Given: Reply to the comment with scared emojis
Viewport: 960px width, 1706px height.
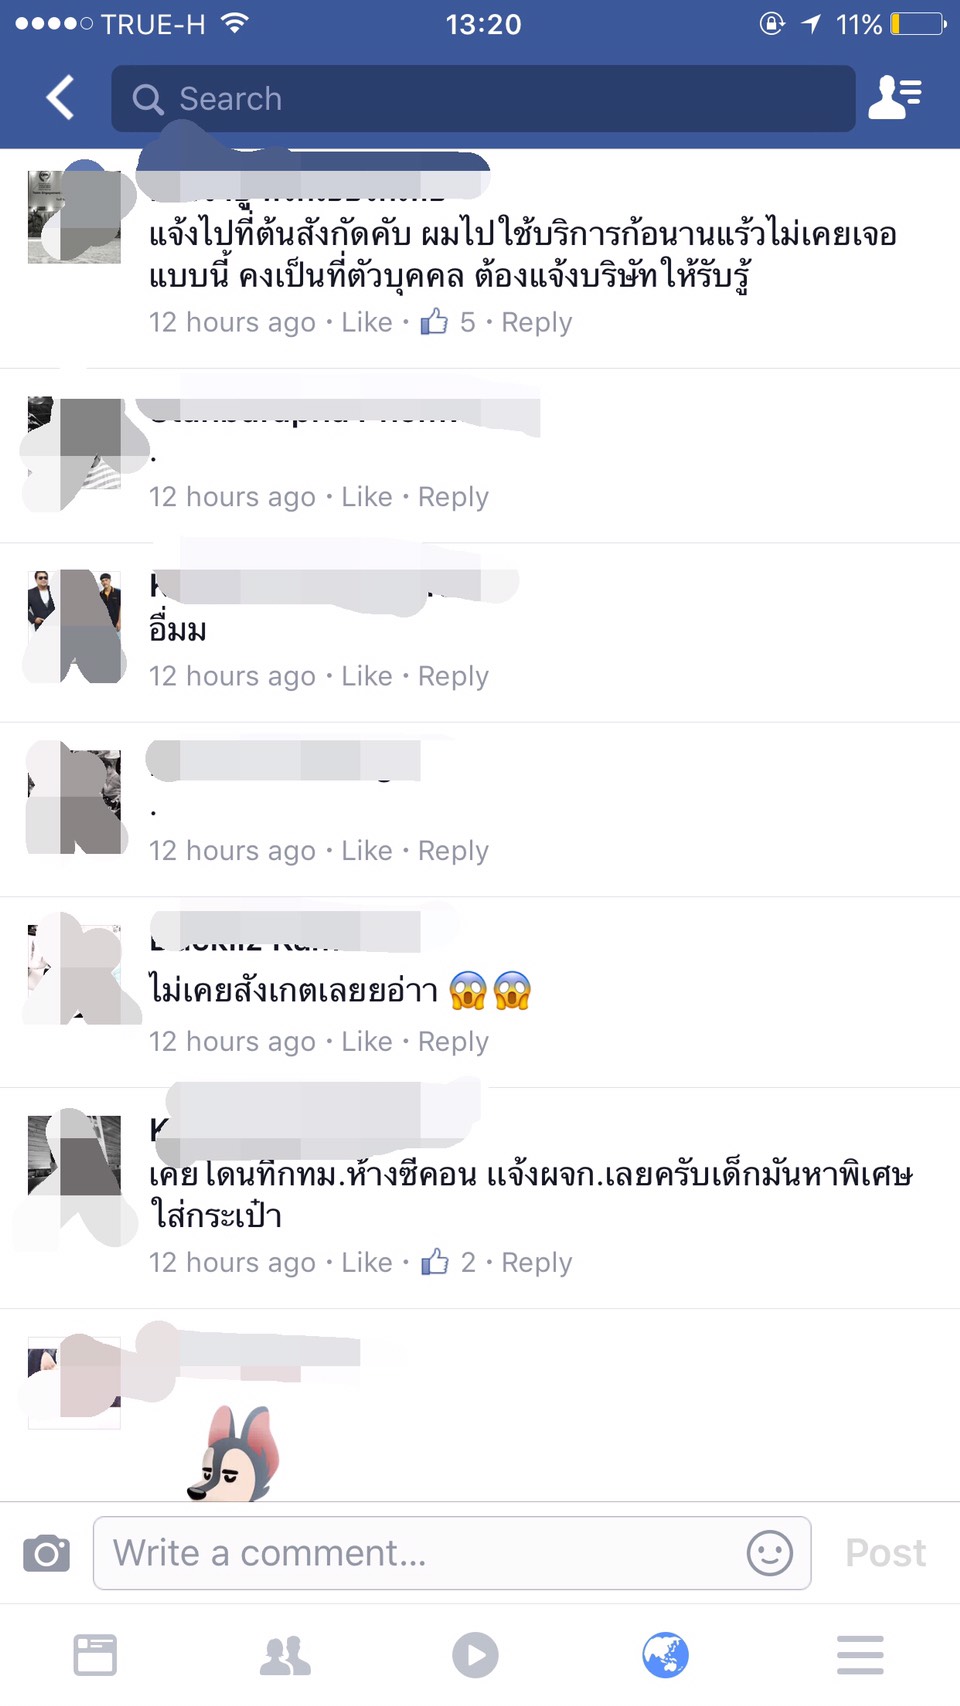Looking at the screenshot, I should 453,1042.
